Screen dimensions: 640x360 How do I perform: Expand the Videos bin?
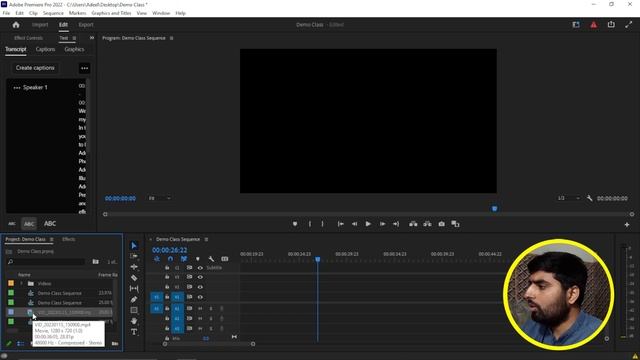[x=21, y=283]
